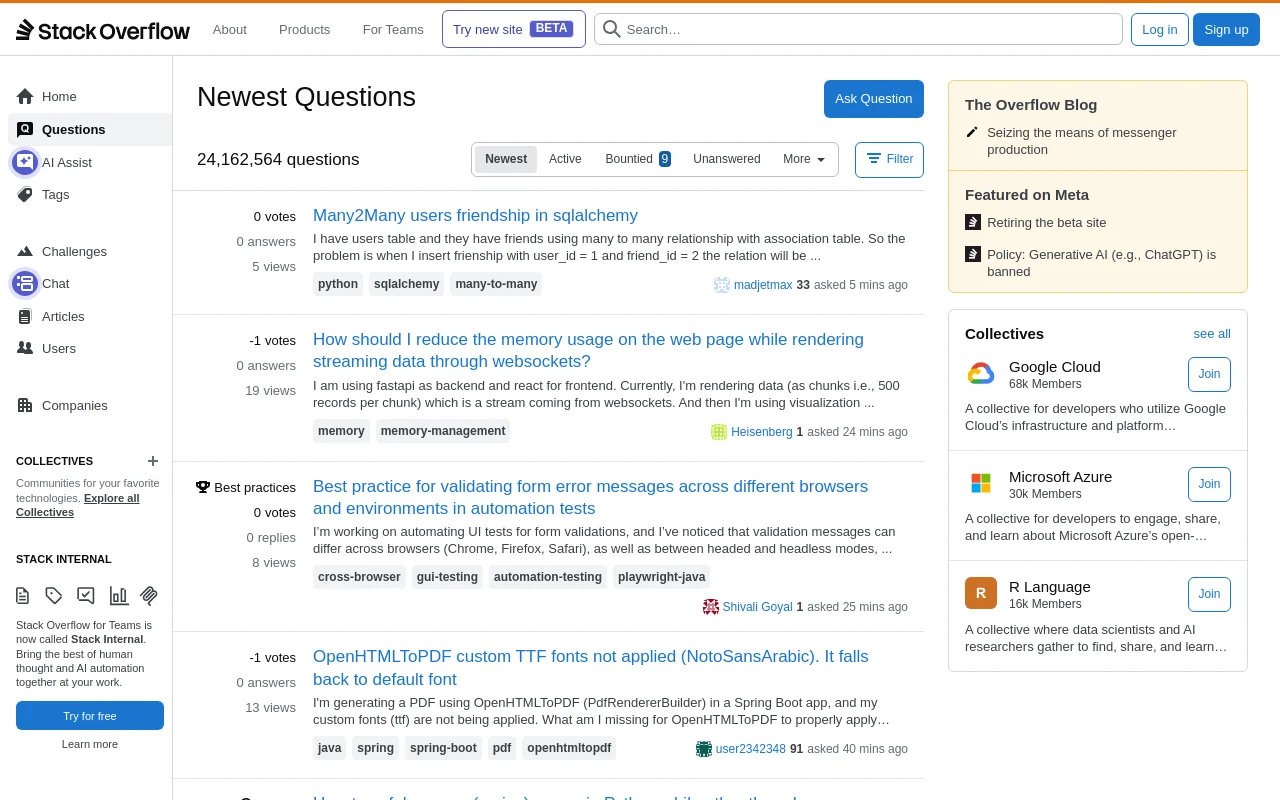1280x800 pixels.
Task: Keep the Newest sorting selected
Action: 506,159
